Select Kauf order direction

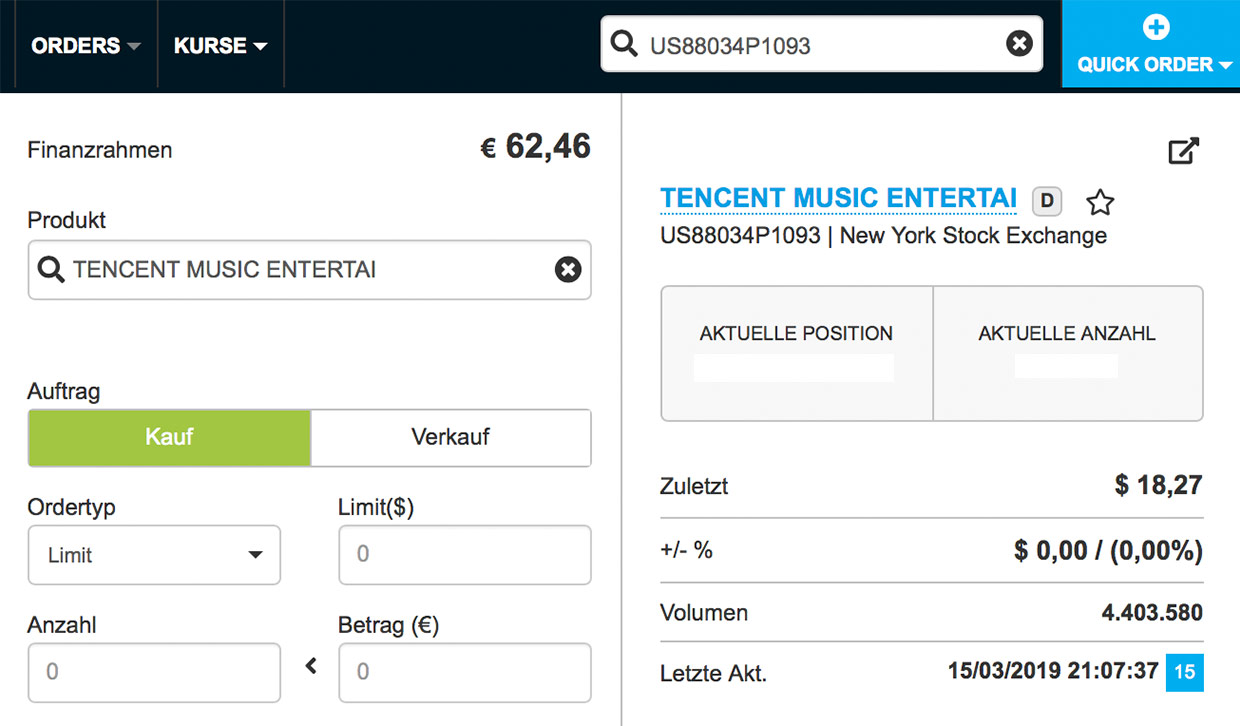pos(169,437)
